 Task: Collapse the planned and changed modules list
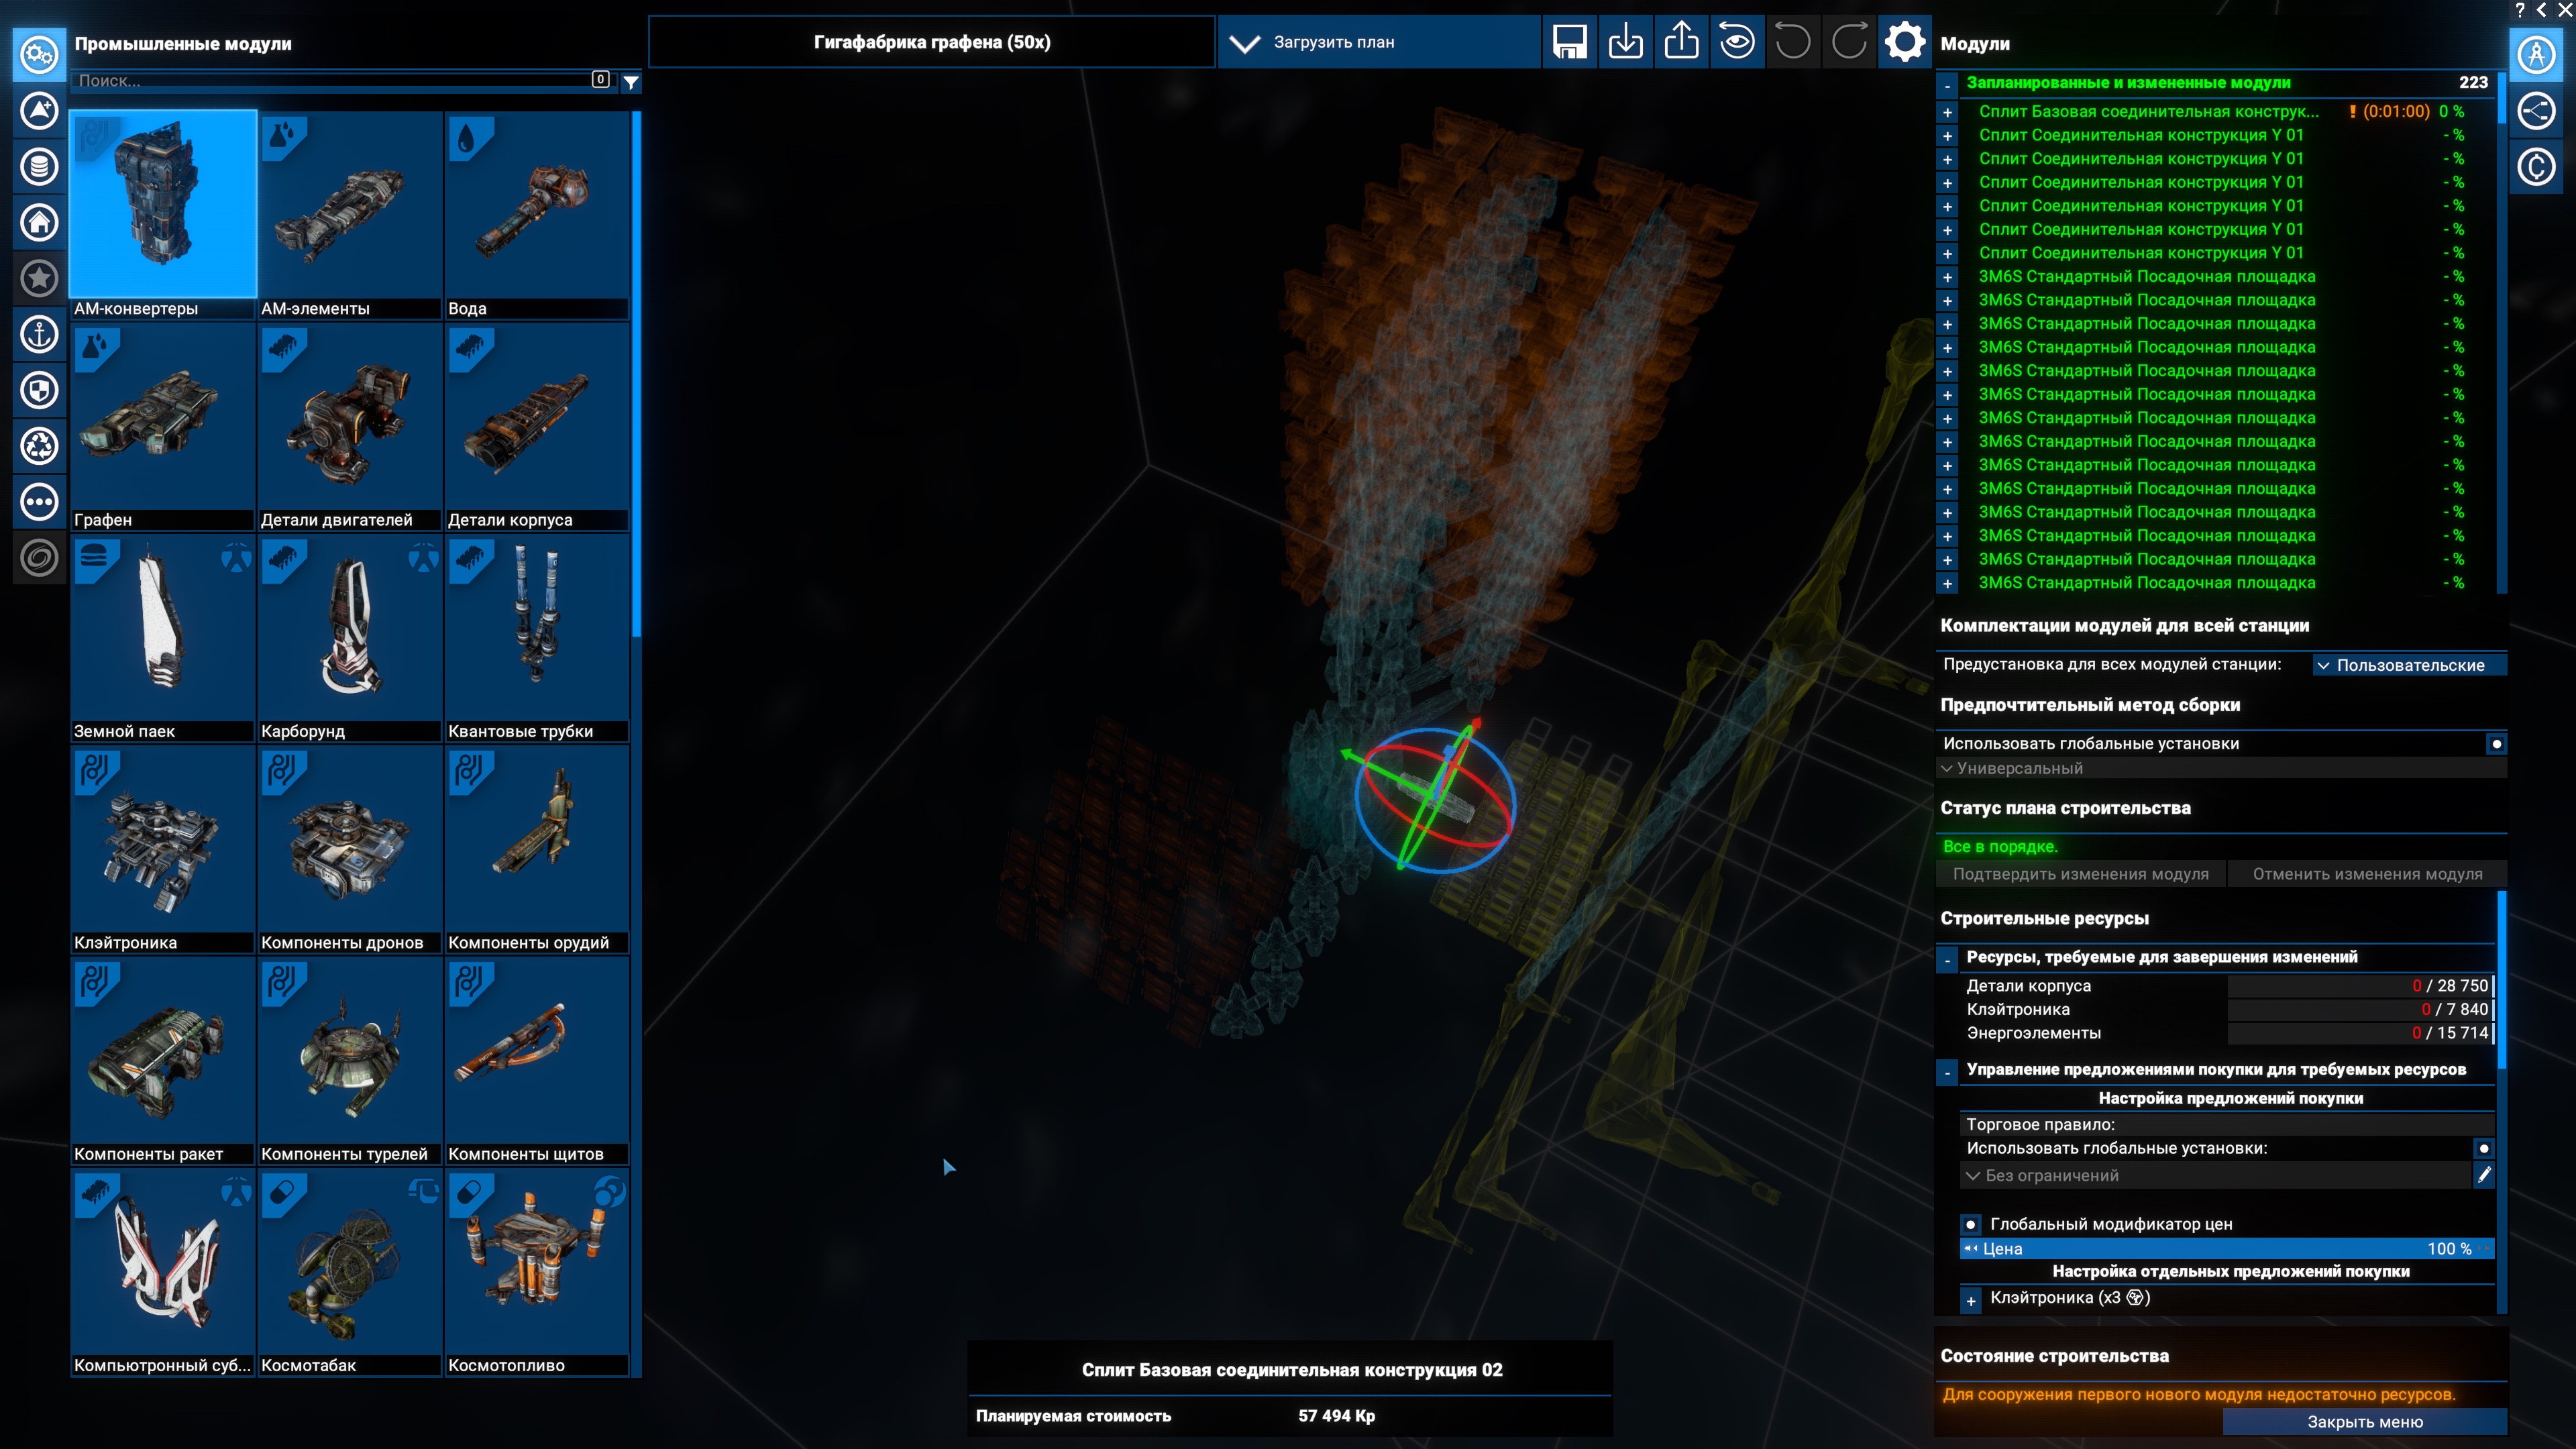click(1947, 84)
